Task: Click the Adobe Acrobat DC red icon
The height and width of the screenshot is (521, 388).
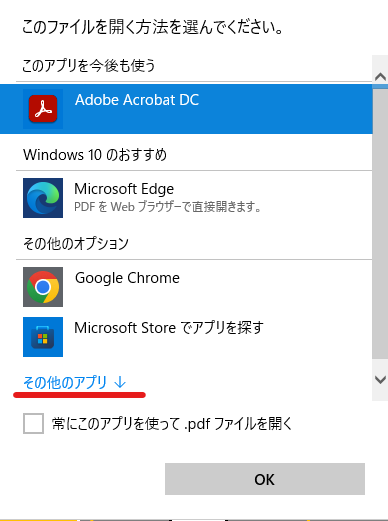Action: pos(43,109)
